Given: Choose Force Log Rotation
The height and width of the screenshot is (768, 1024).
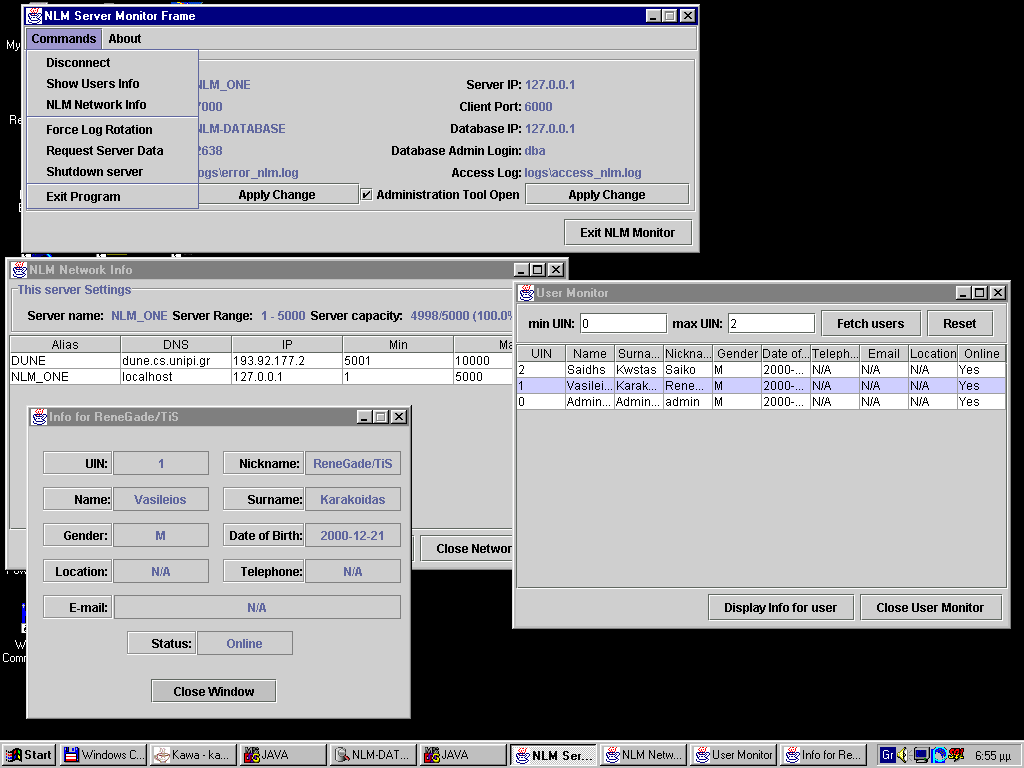Looking at the screenshot, I should coord(99,129).
